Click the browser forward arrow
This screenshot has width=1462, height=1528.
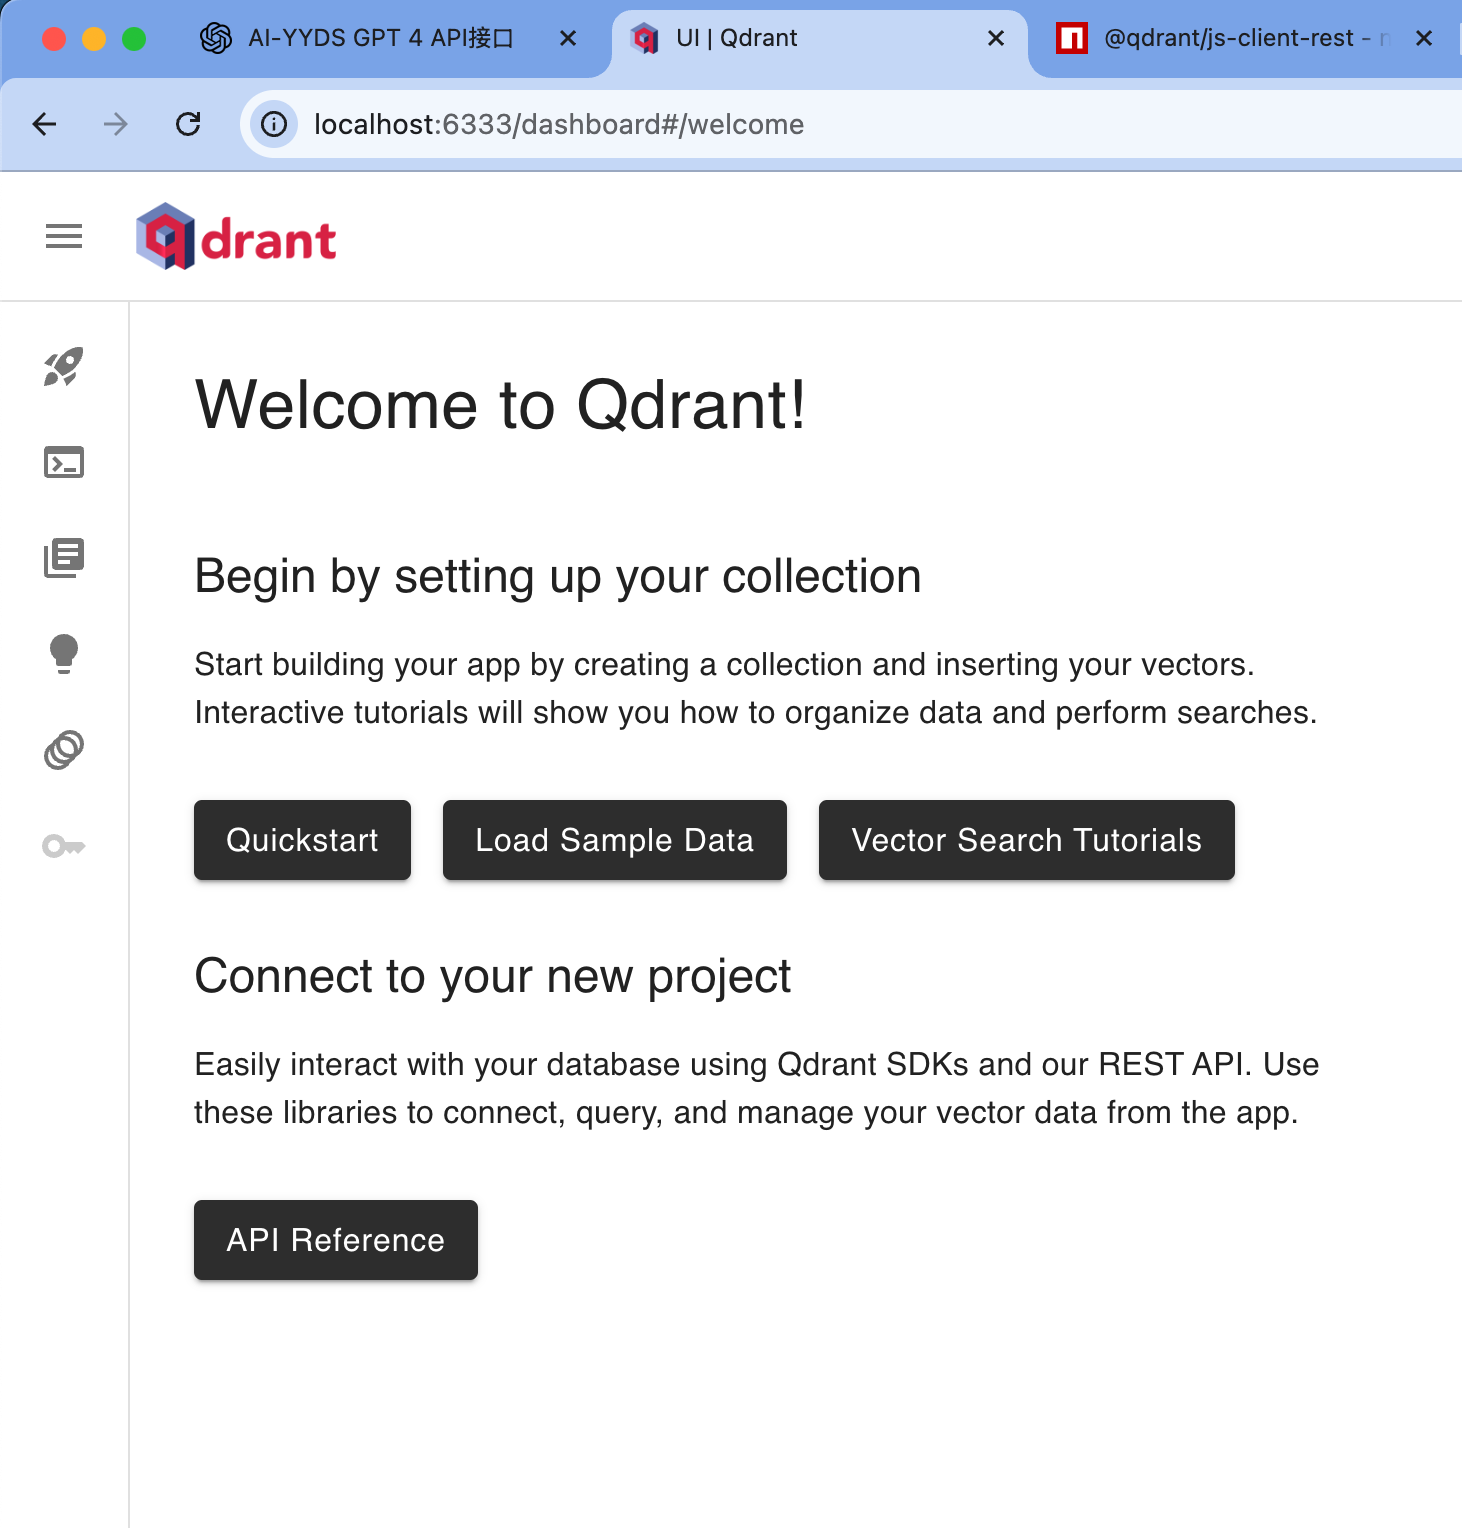[116, 124]
